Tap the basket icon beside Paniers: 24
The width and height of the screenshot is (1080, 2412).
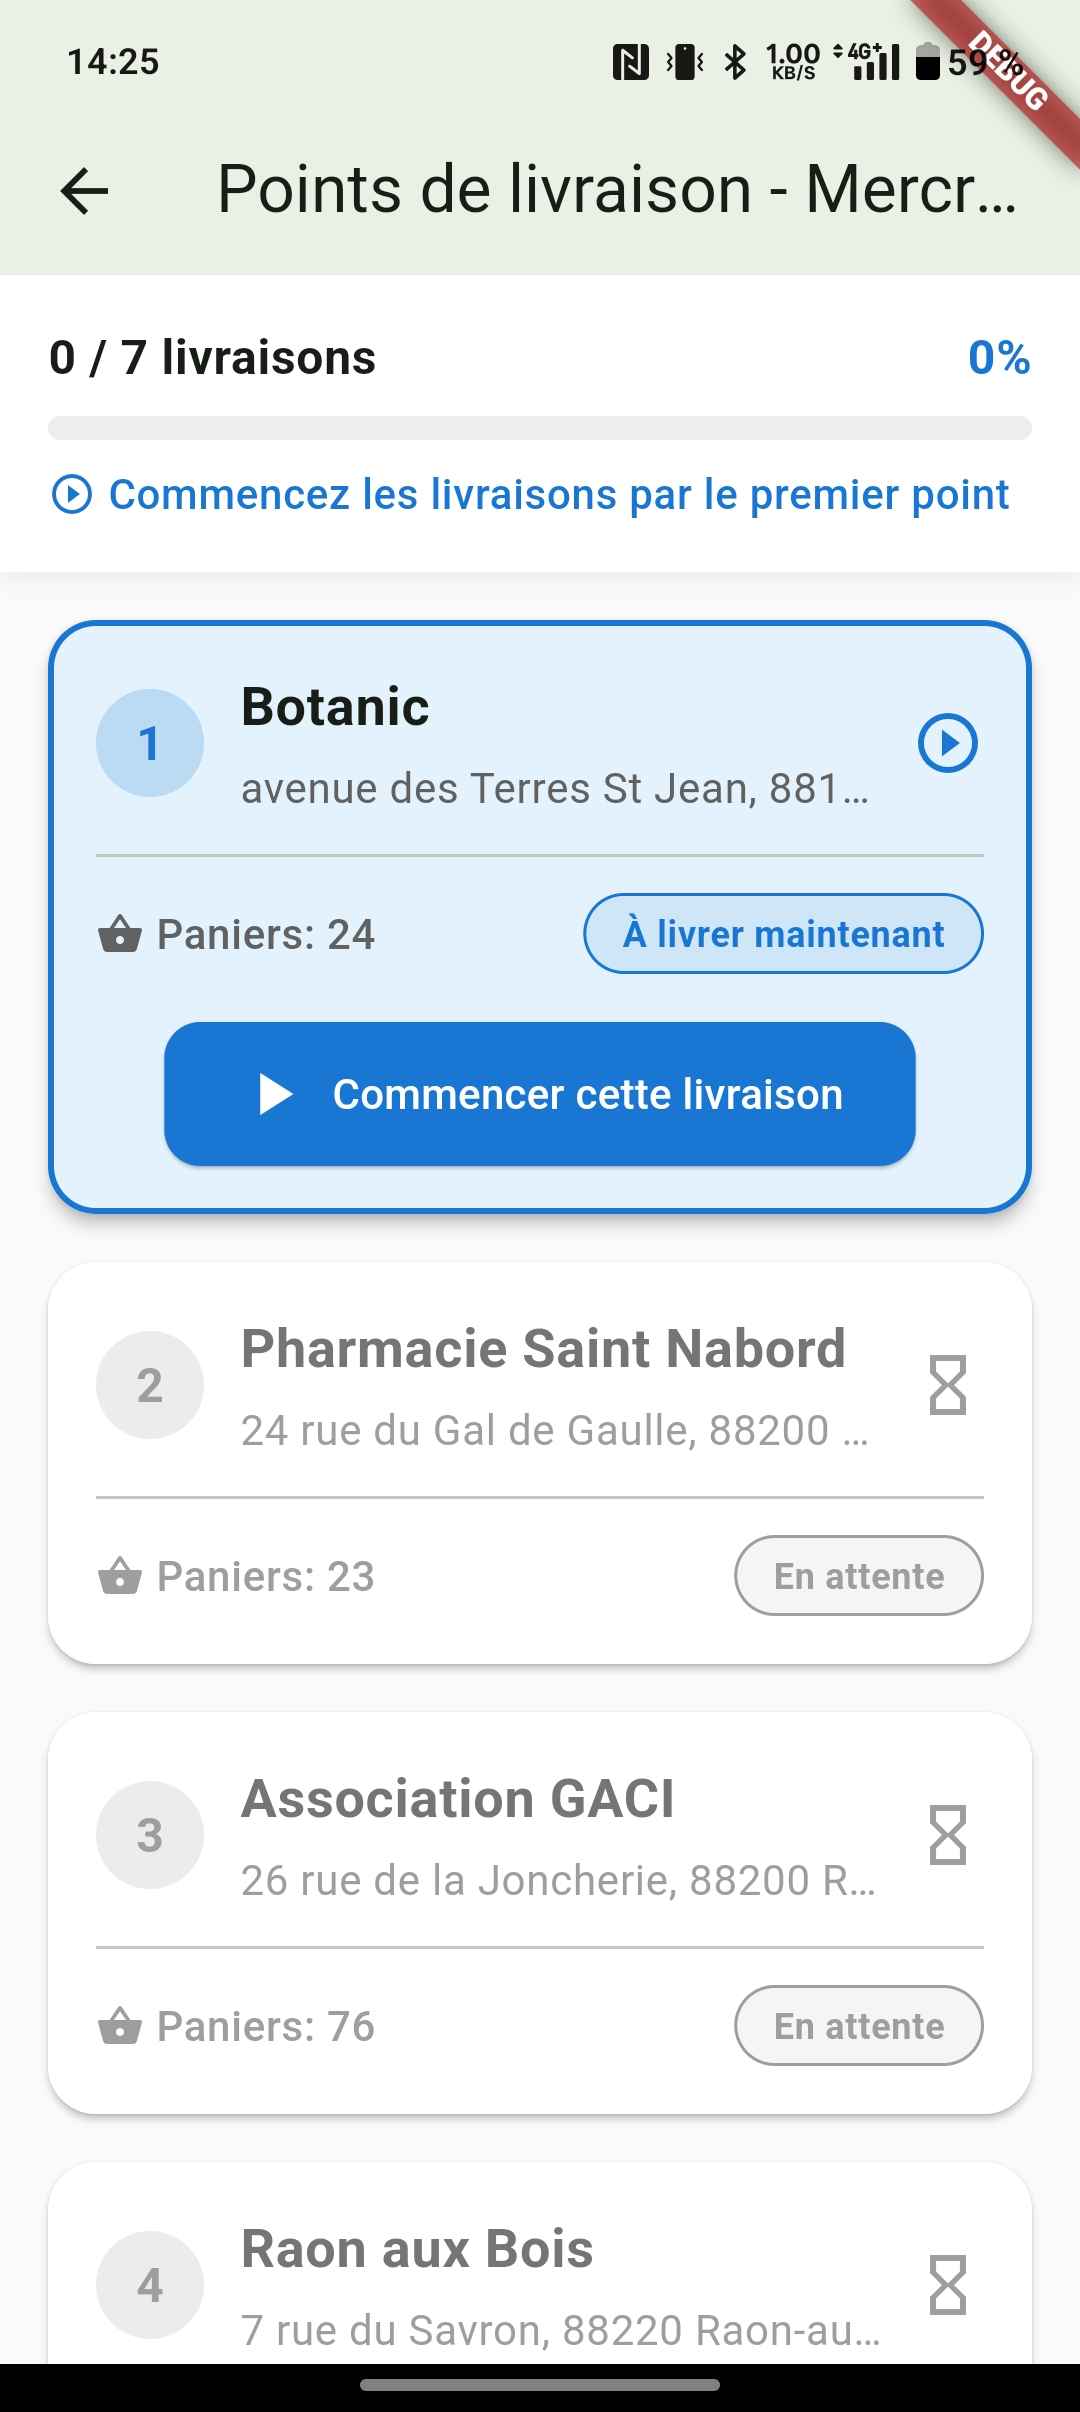[120, 935]
